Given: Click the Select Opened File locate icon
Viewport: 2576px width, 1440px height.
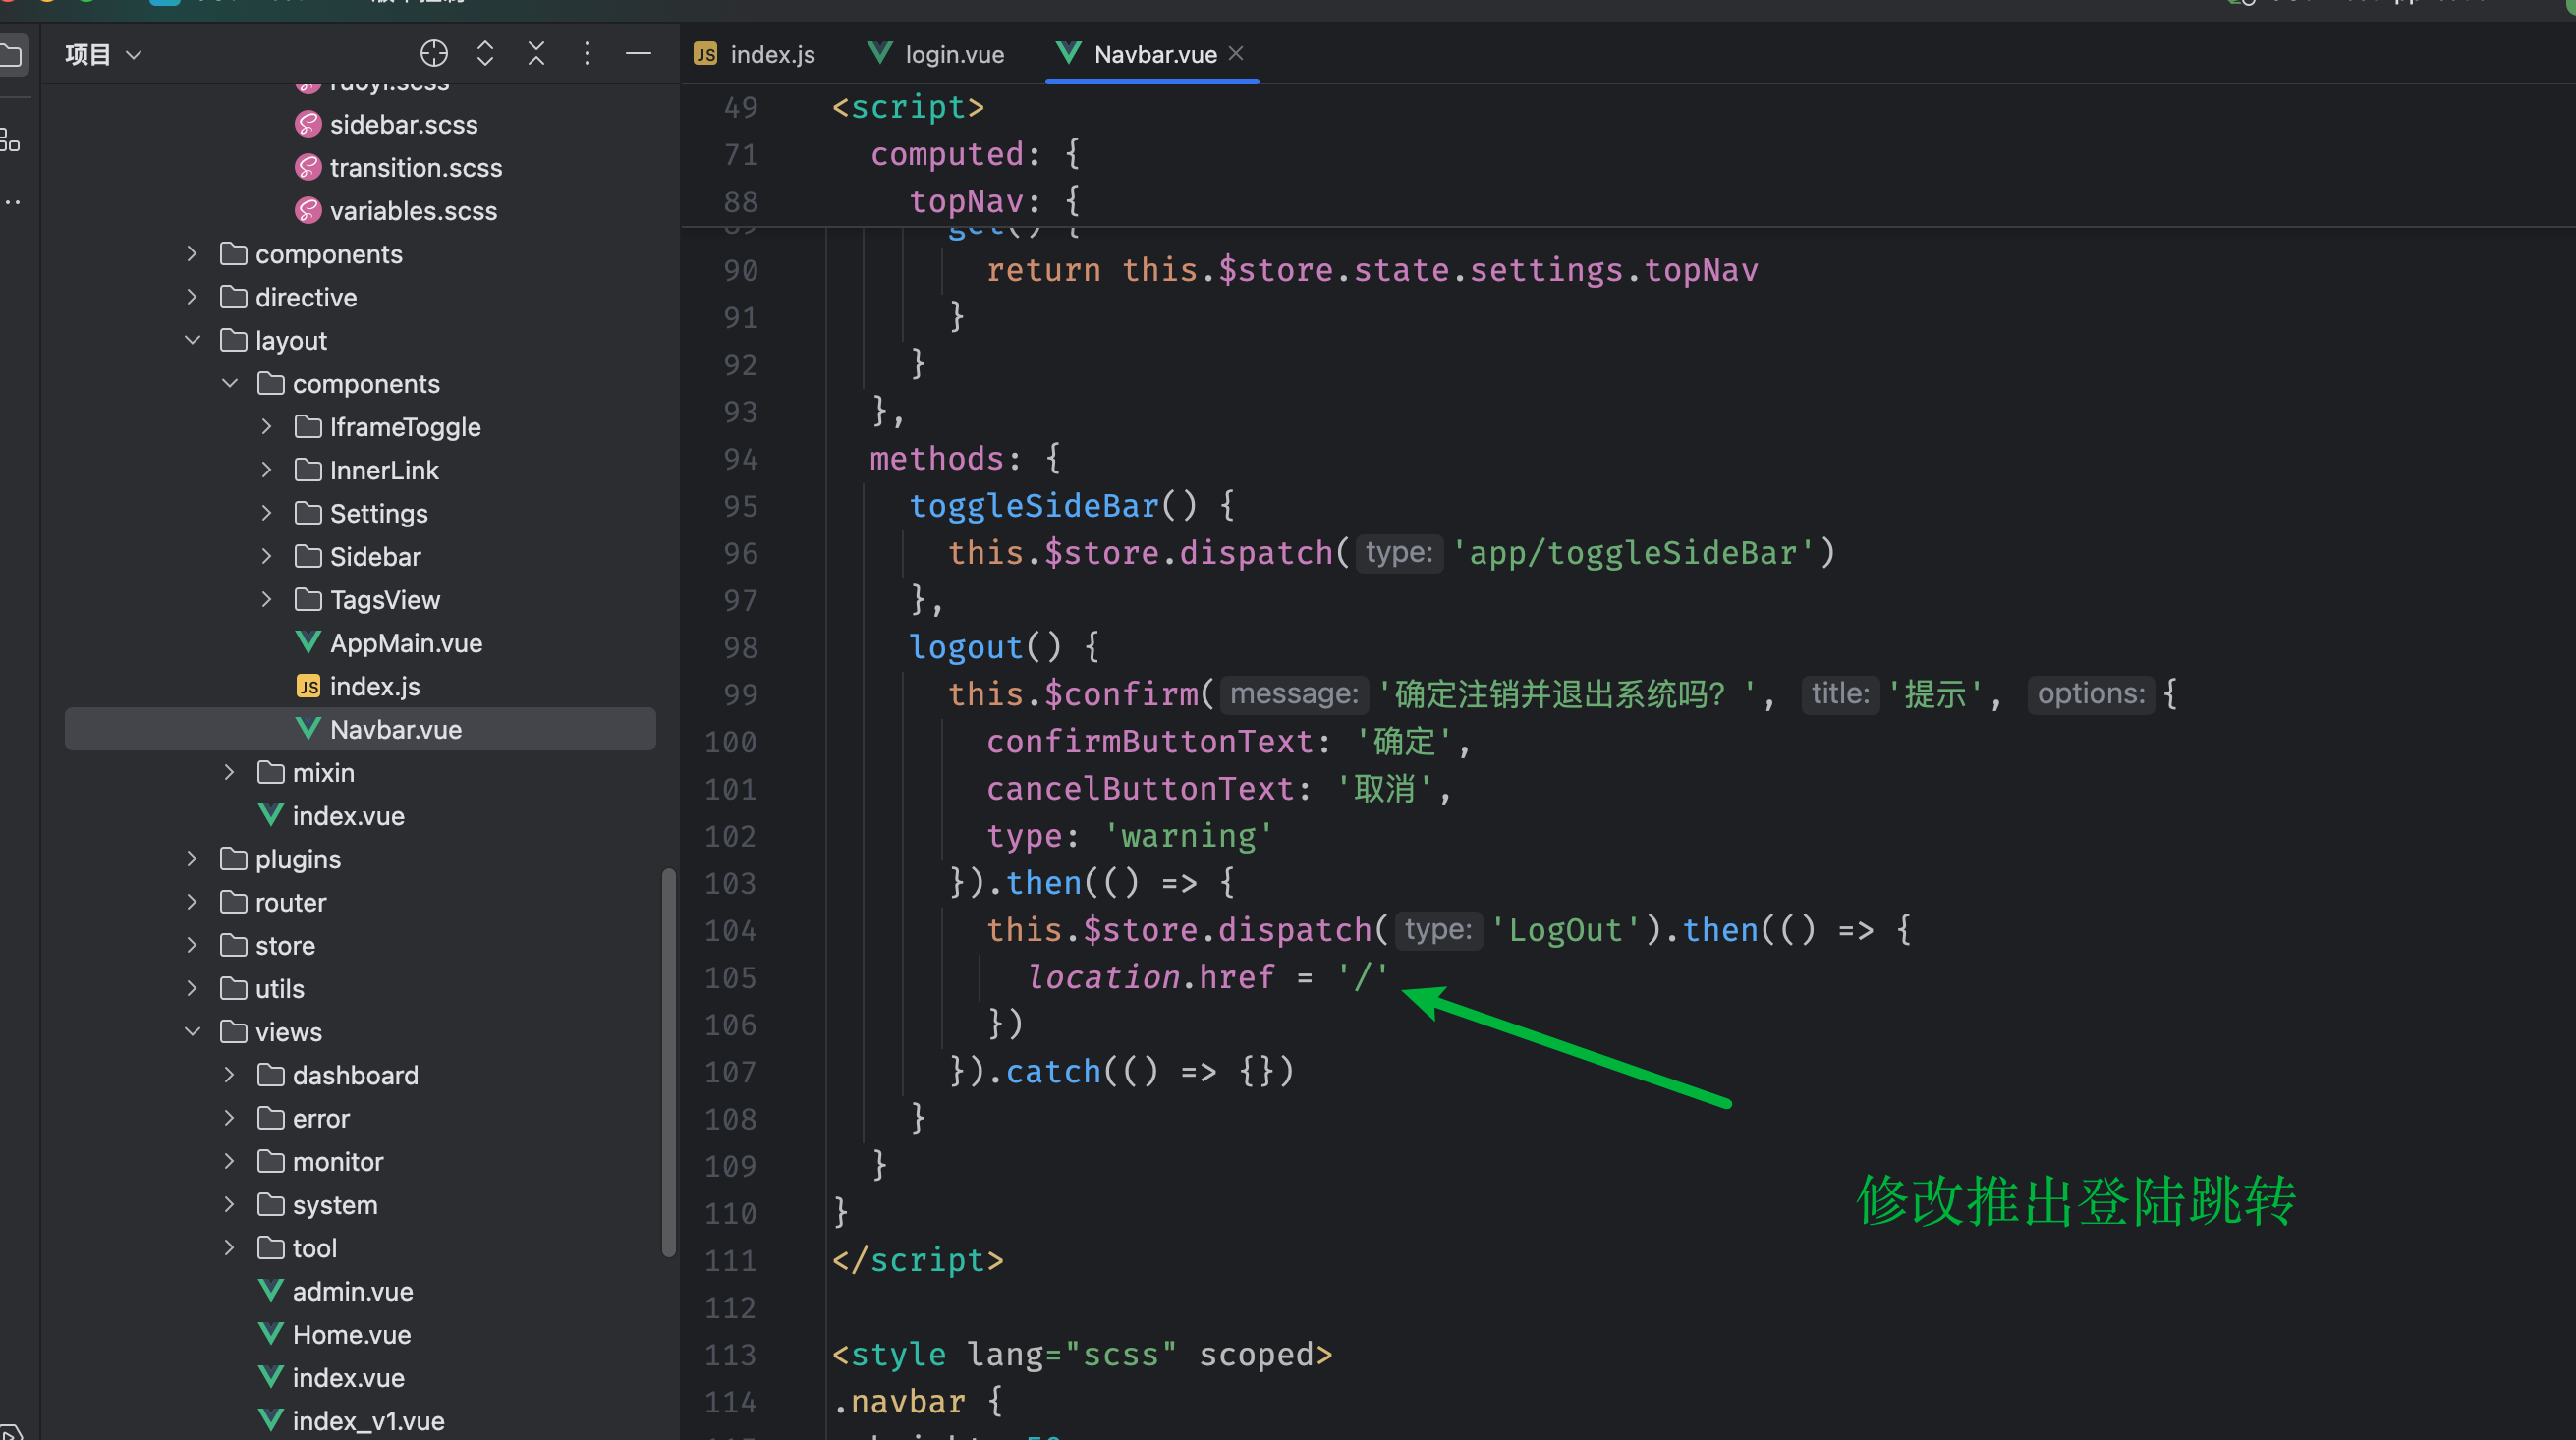Looking at the screenshot, I should (434, 53).
